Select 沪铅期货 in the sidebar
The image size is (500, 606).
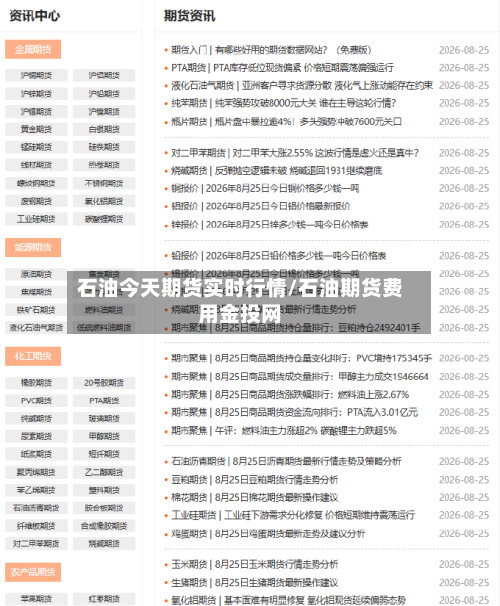tap(104, 94)
